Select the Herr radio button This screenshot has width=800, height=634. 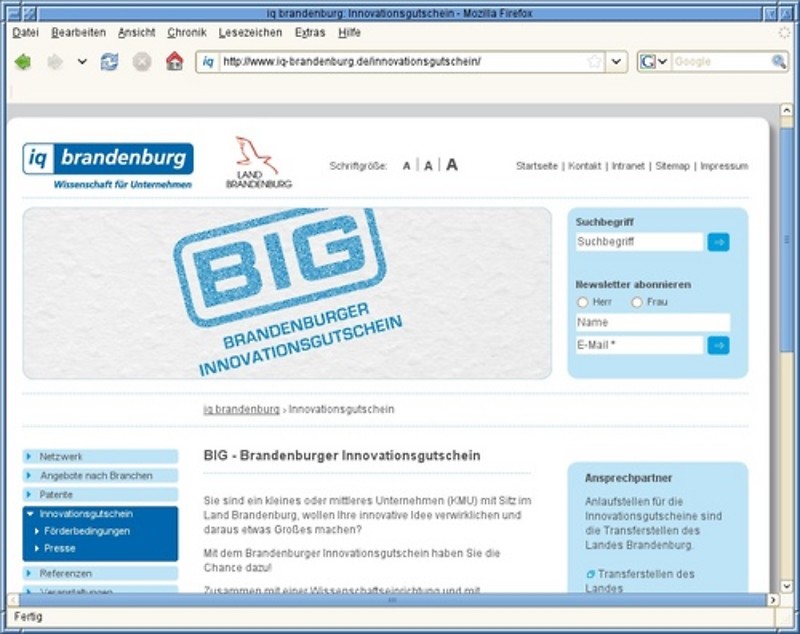point(583,302)
